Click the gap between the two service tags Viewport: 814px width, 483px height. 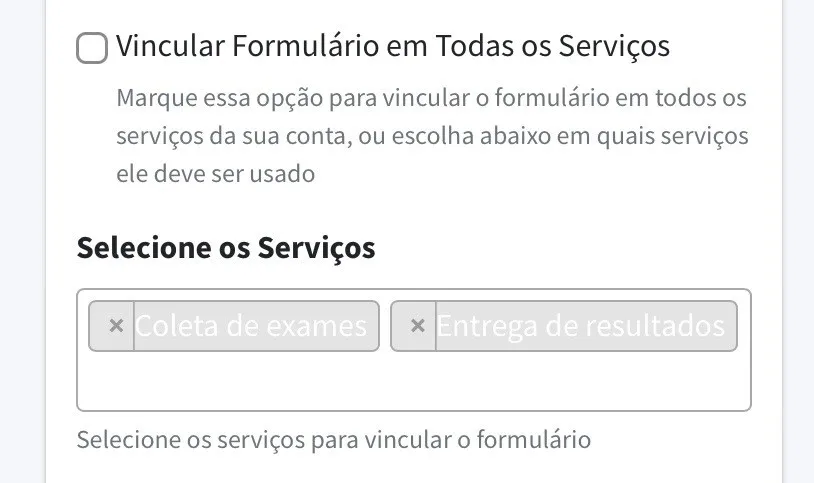pos(385,326)
